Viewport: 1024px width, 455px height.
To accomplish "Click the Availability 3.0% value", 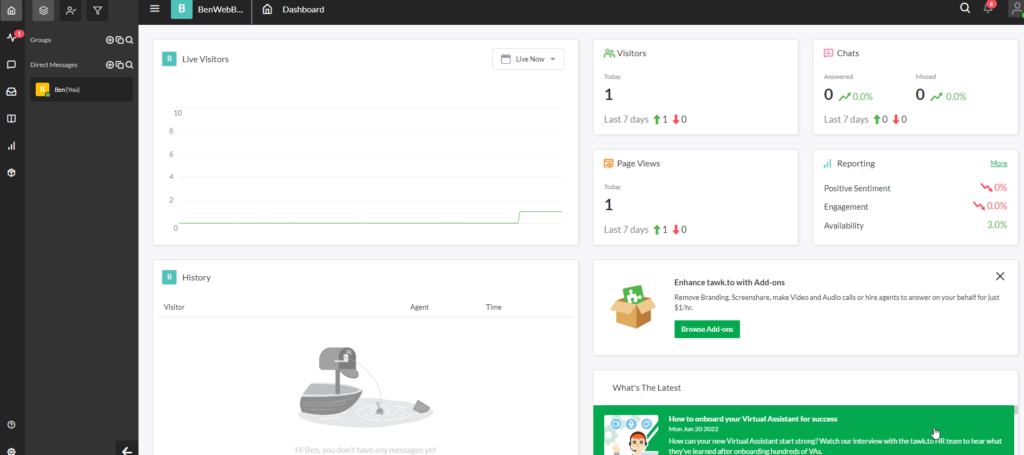I will (997, 225).
